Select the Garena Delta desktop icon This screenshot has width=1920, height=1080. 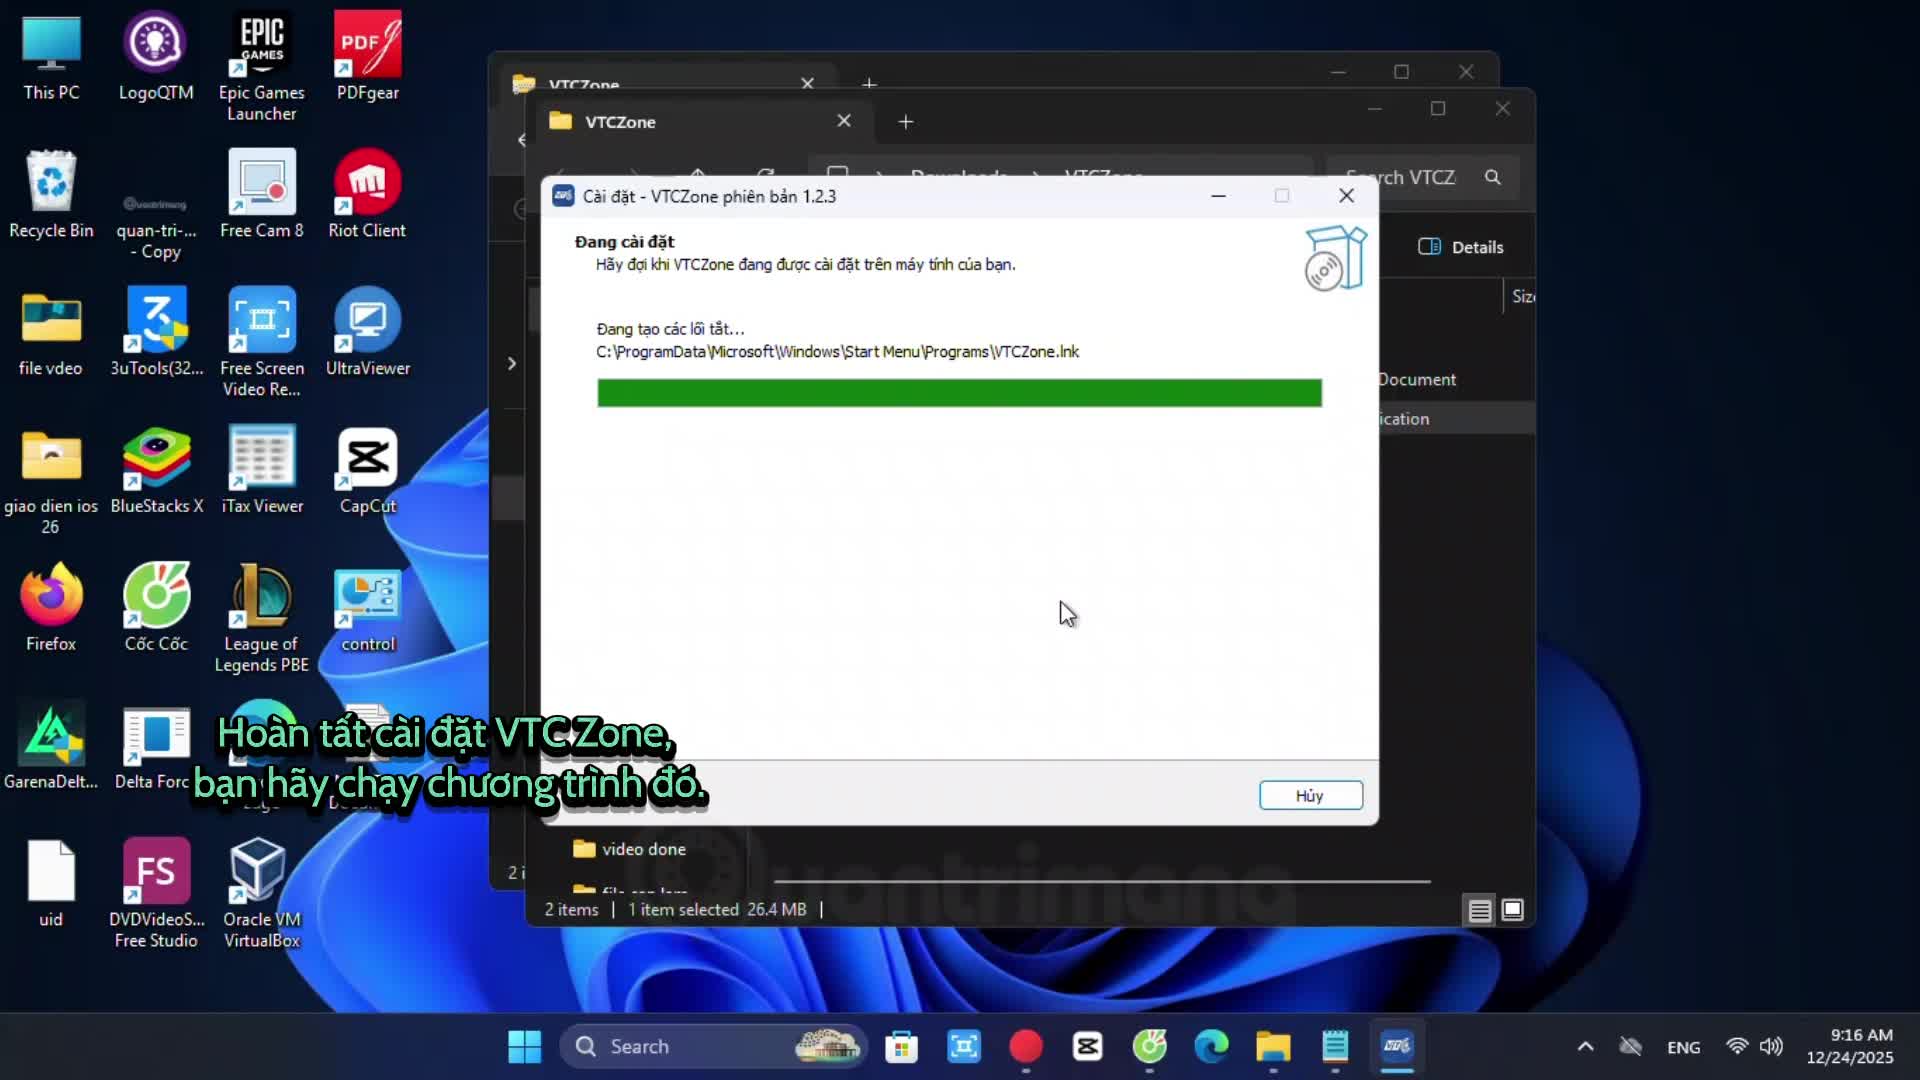pyautogui.click(x=51, y=748)
